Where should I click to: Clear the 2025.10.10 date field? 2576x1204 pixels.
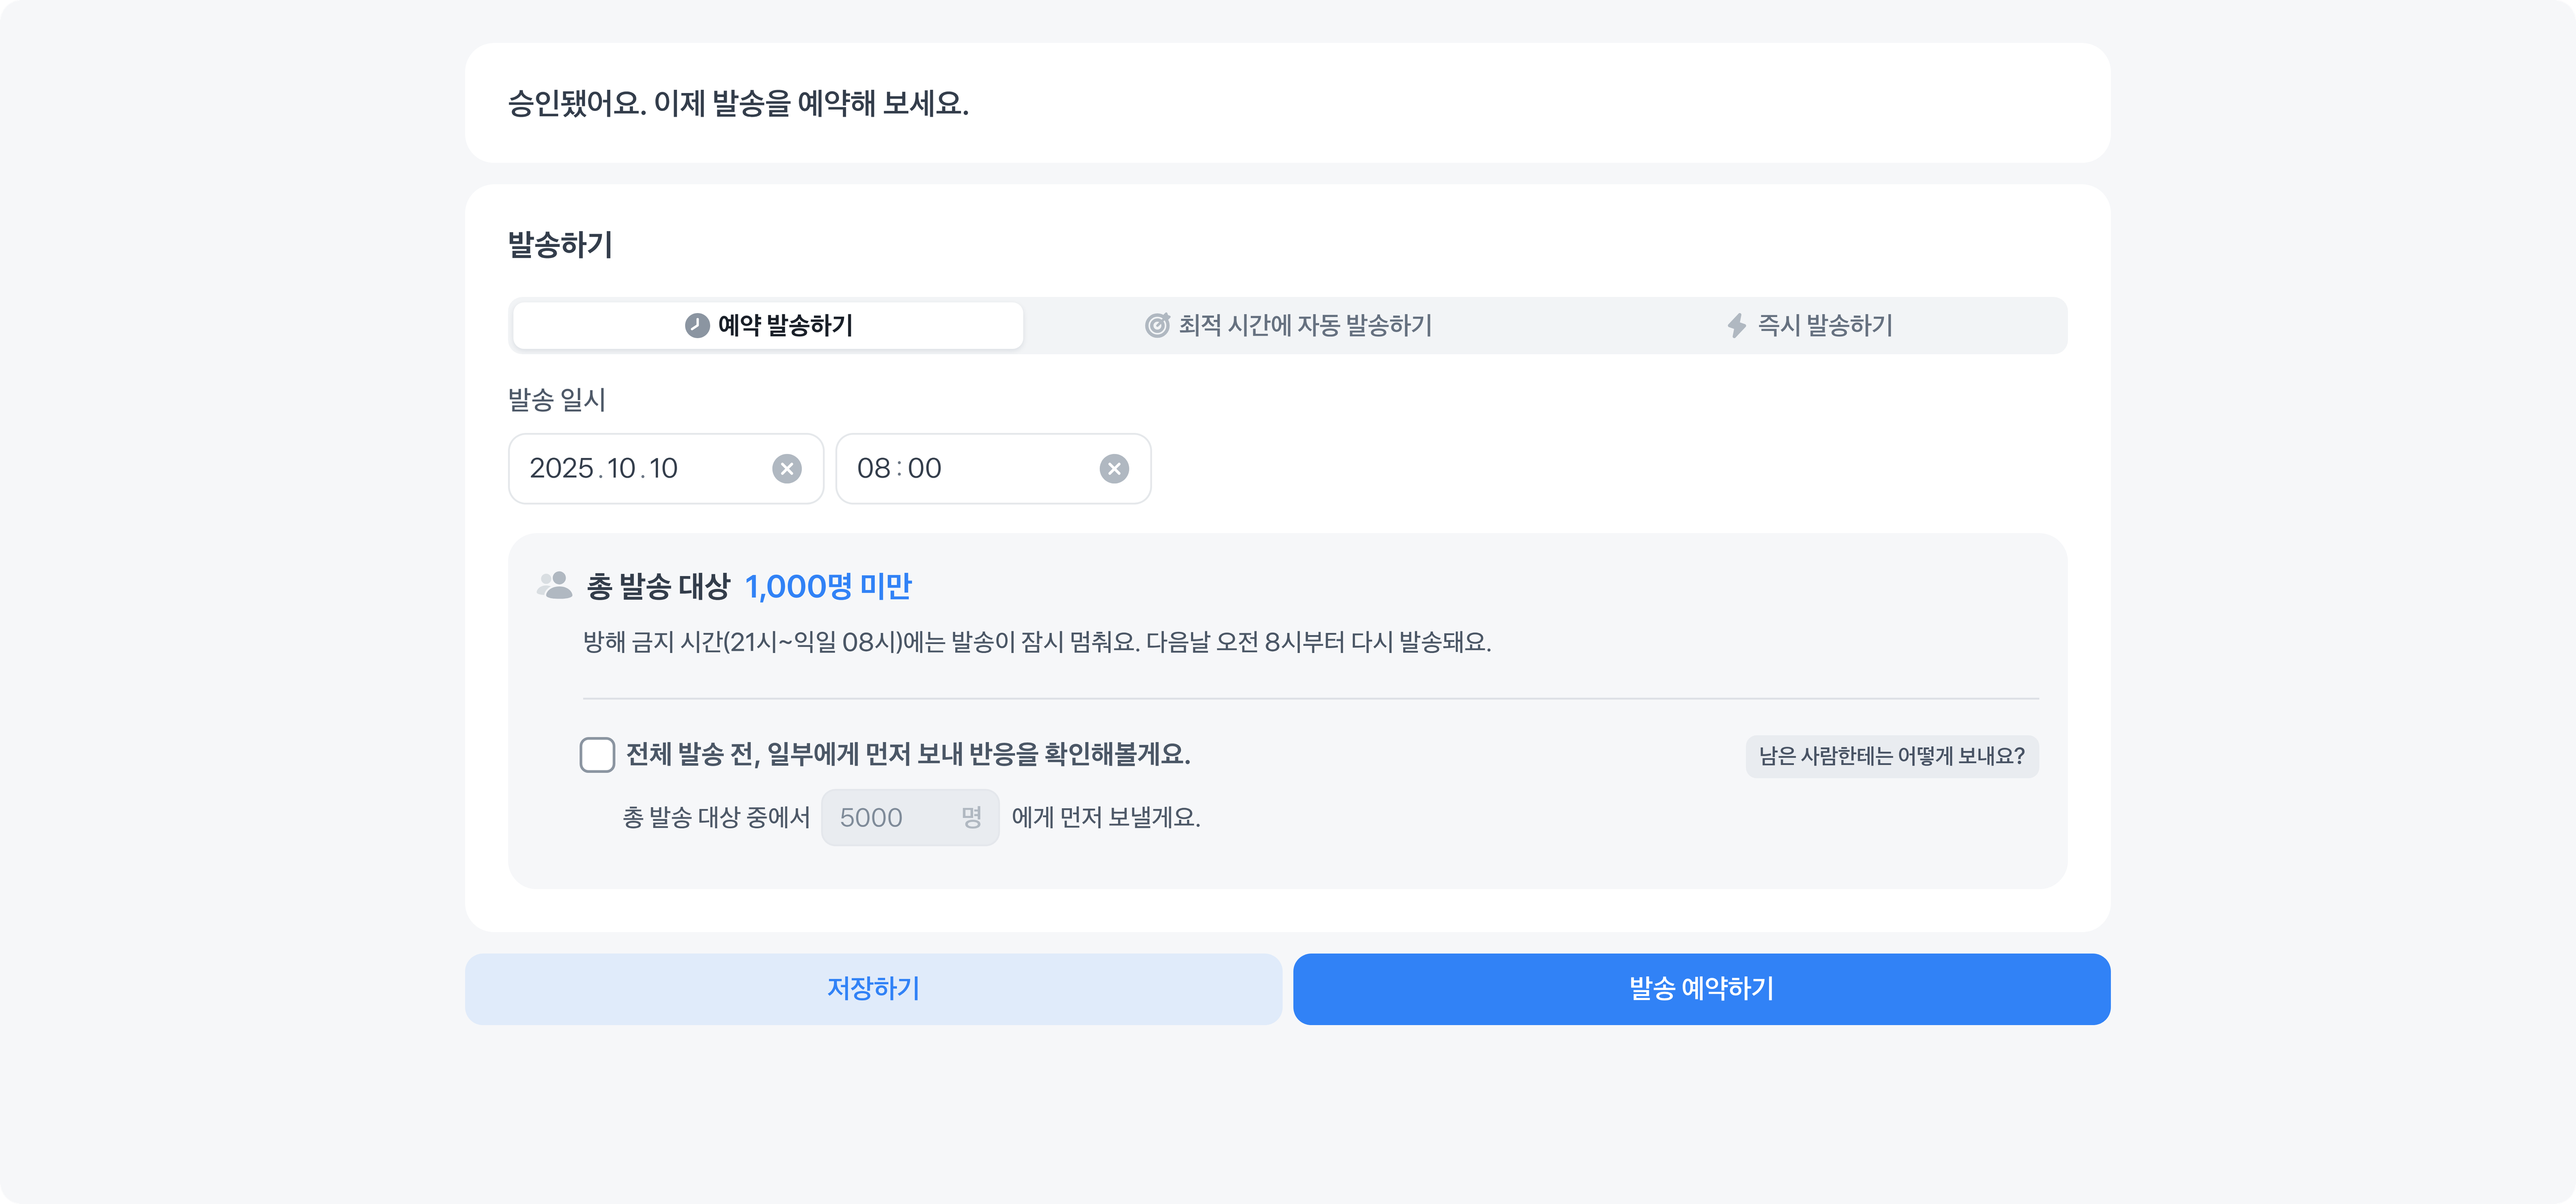coord(787,469)
